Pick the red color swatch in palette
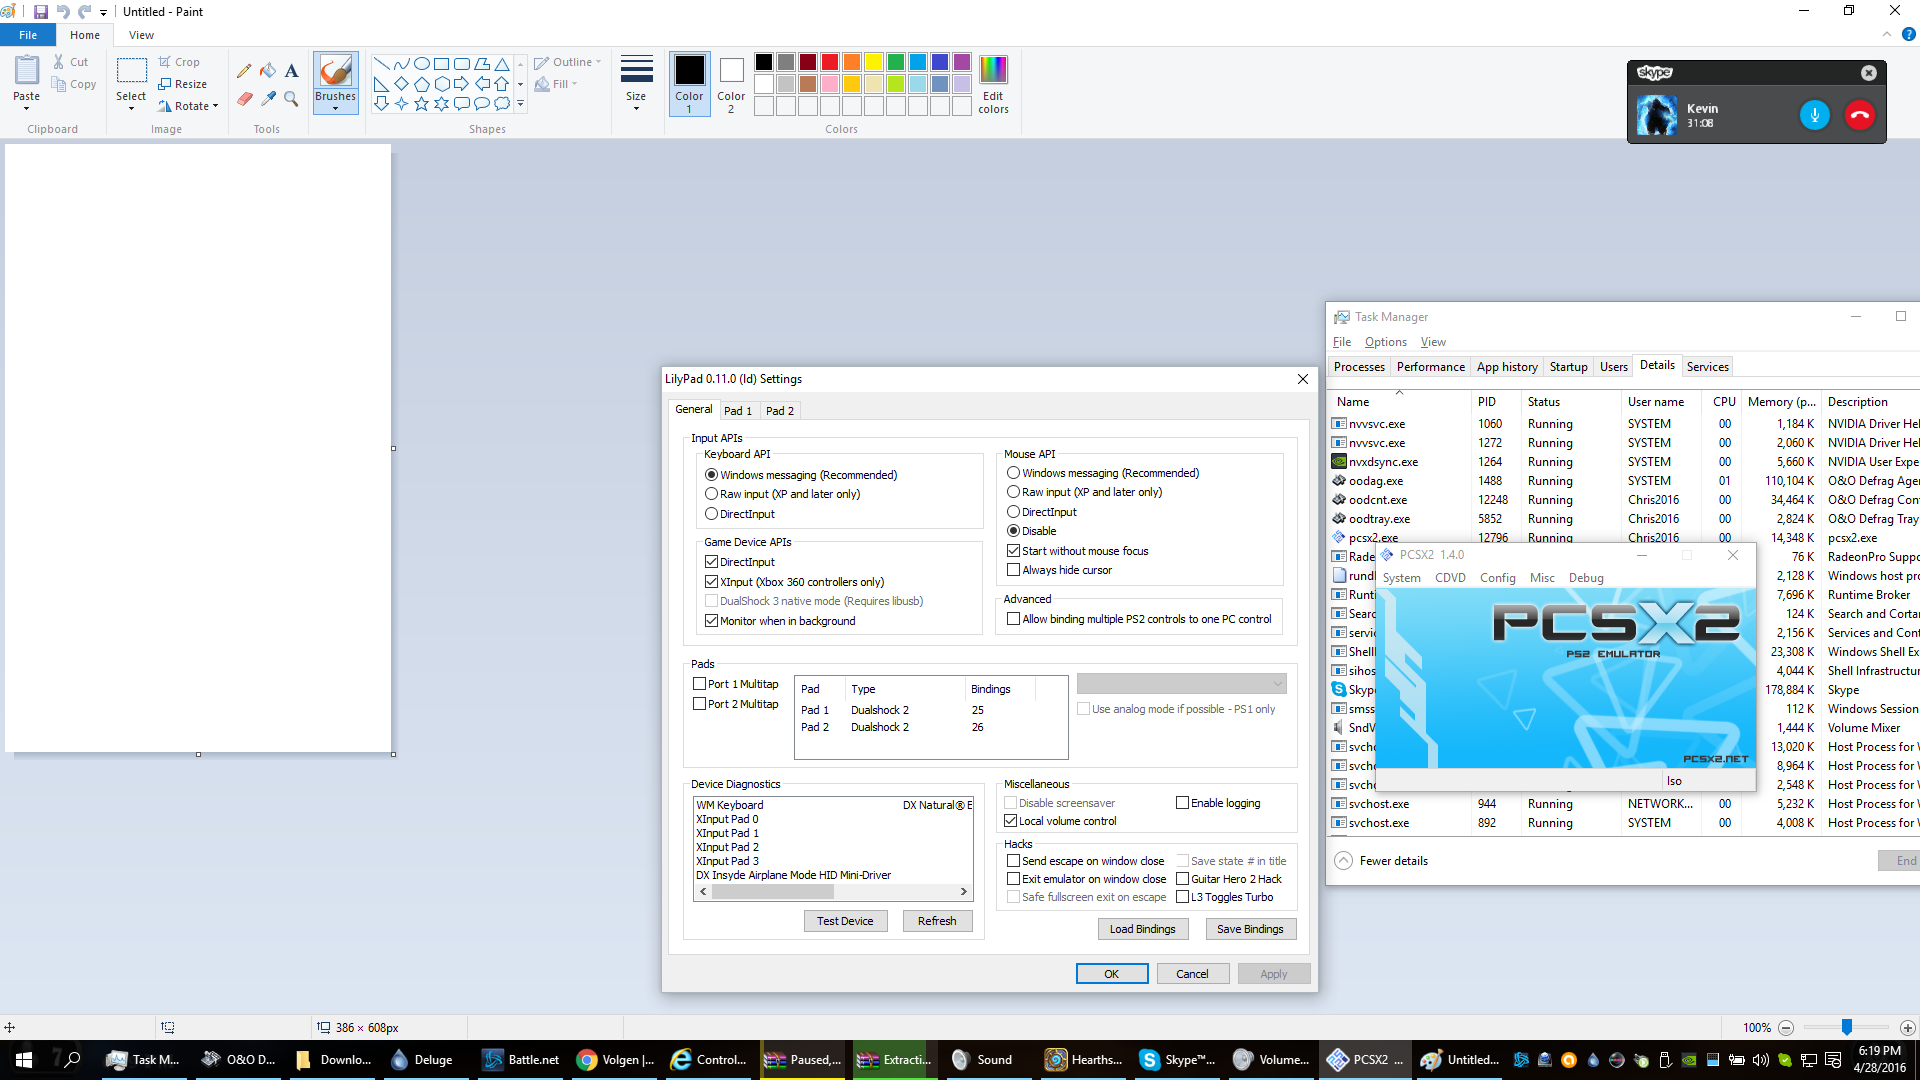The image size is (1920, 1080). tap(829, 62)
